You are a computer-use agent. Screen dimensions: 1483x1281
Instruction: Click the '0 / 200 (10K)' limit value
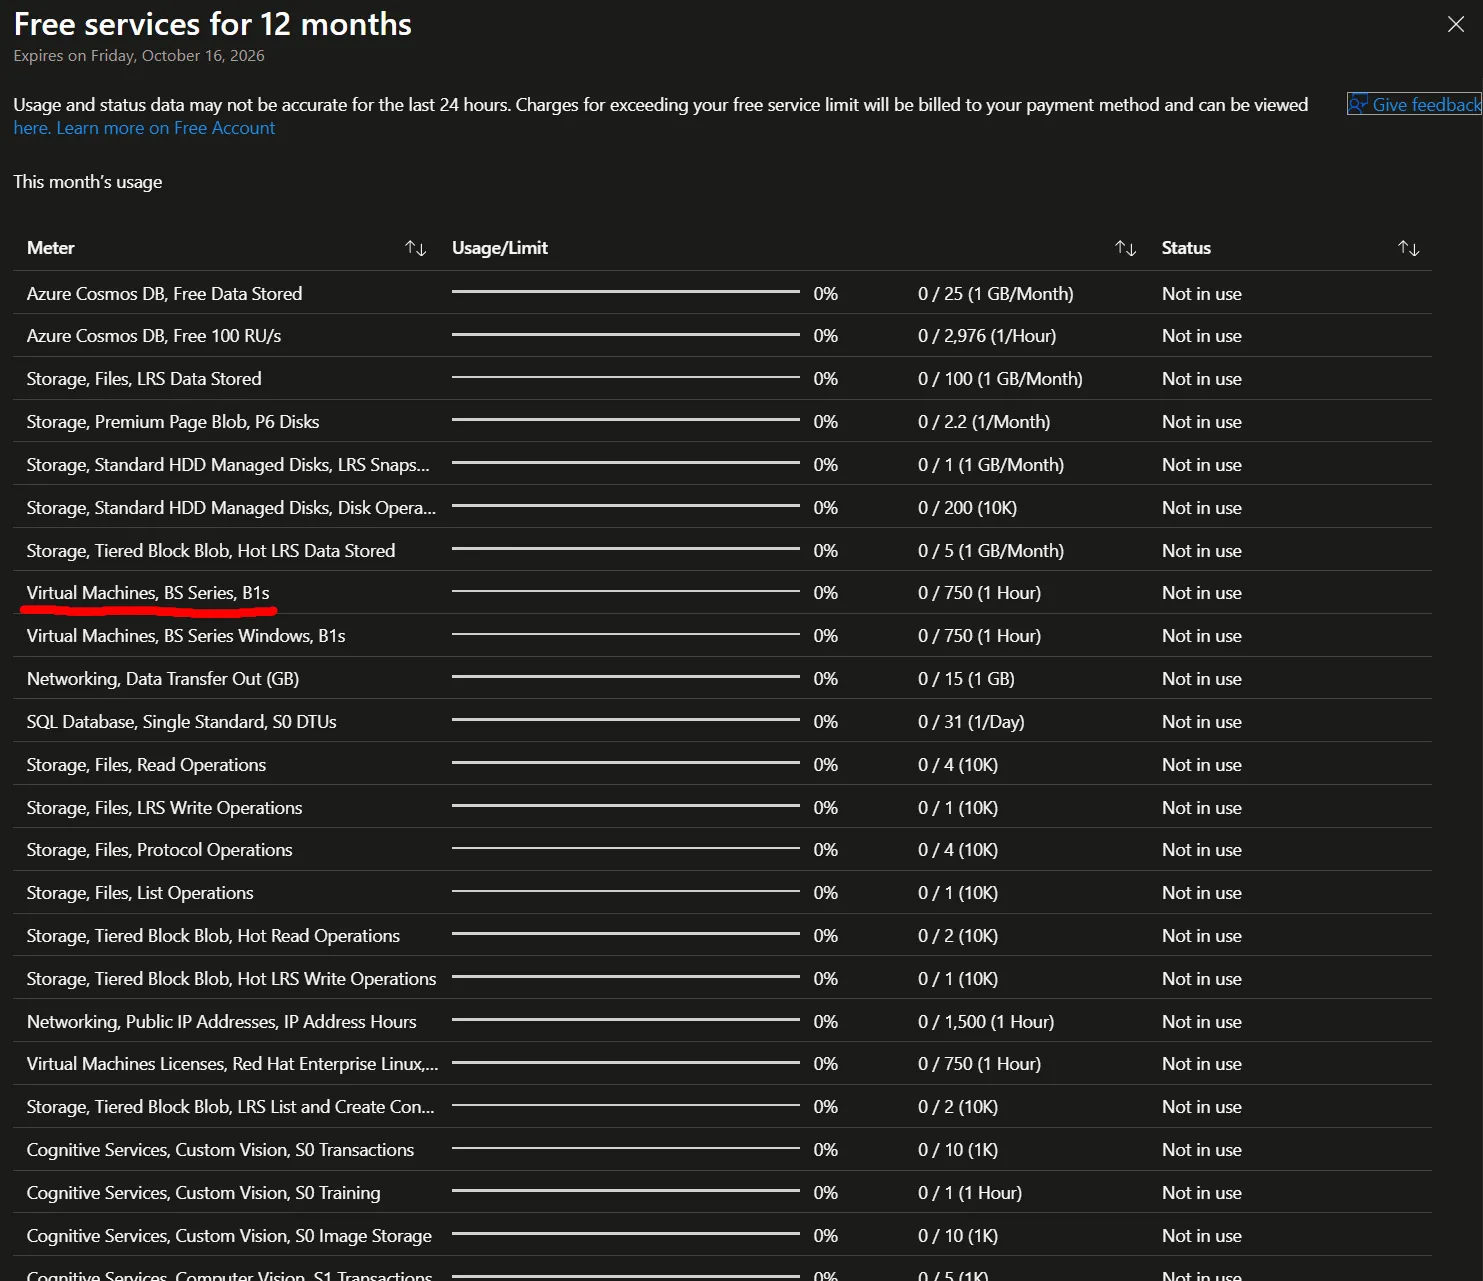click(967, 508)
